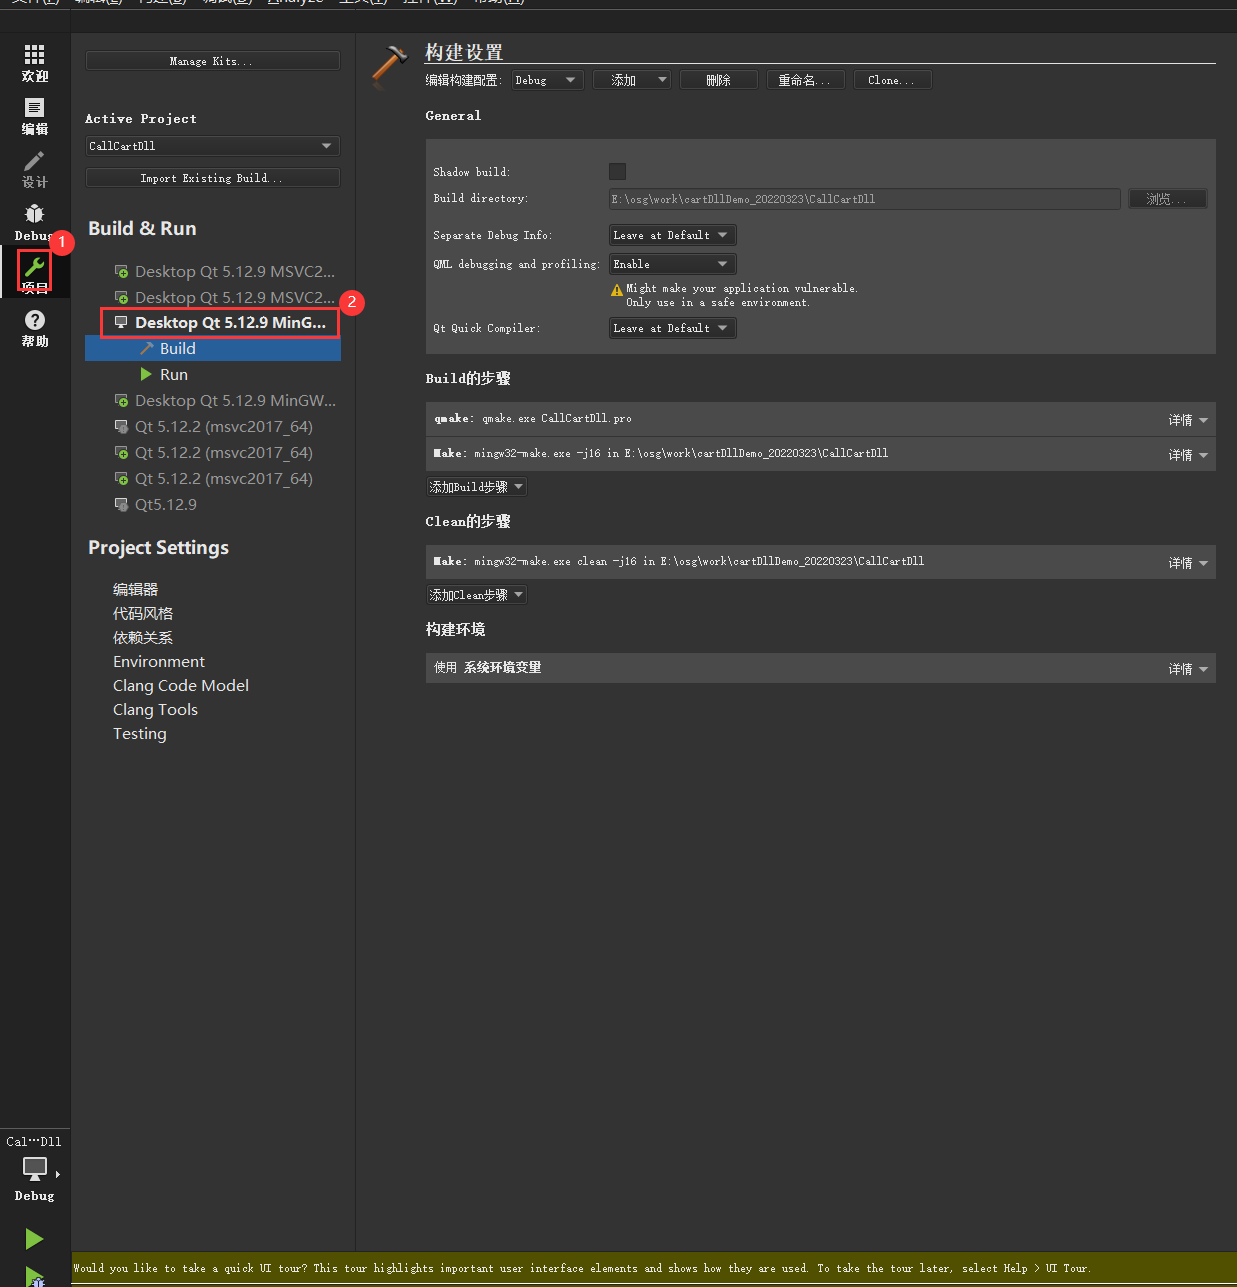Click the 浏览 browse button
Screen dimensions: 1237x1287
tap(1167, 198)
